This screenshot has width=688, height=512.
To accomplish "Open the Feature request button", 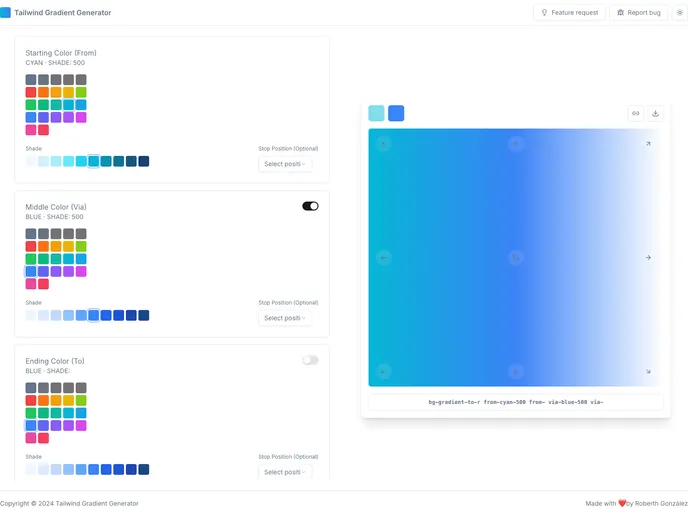I will [x=570, y=13].
